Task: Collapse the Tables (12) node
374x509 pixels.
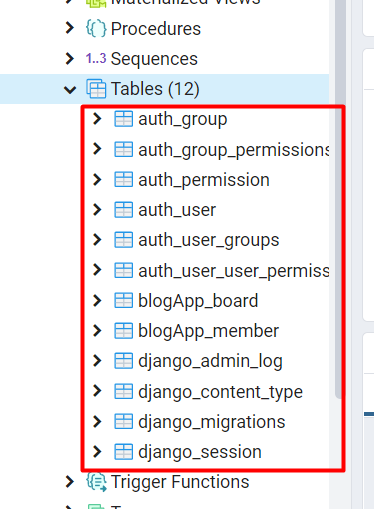Action: (70, 89)
